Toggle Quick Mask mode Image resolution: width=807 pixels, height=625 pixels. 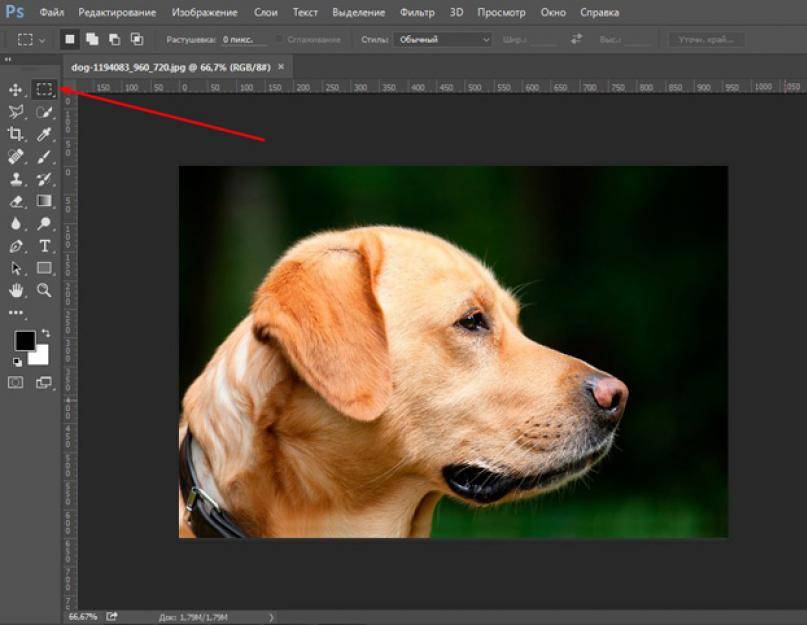point(15,383)
